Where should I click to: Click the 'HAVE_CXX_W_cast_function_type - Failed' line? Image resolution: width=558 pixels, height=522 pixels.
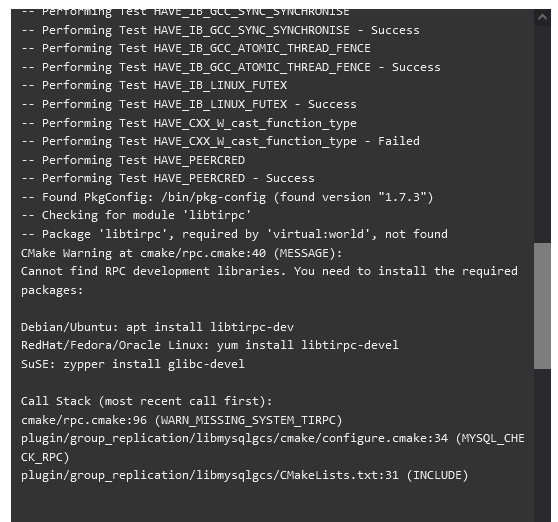click(x=220, y=142)
